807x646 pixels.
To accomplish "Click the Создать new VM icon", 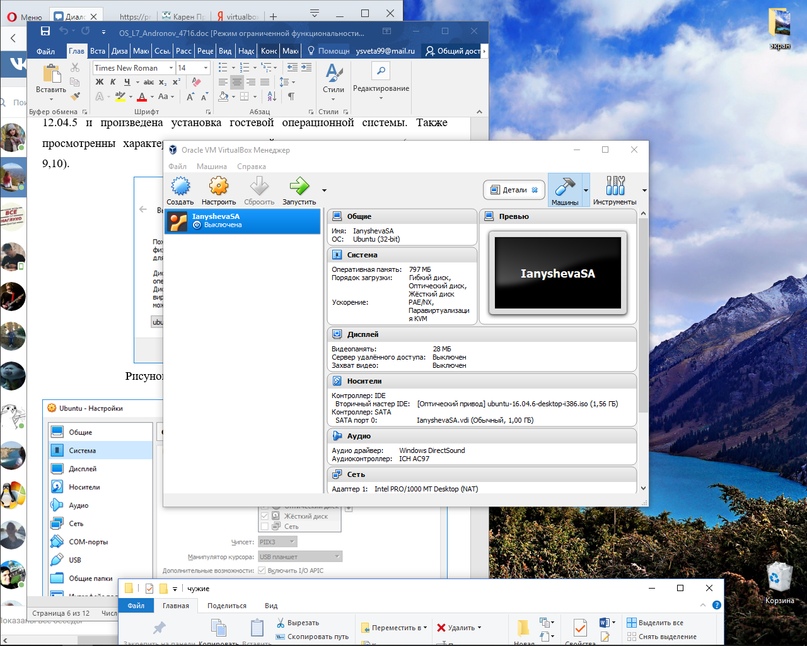I will 180,187.
